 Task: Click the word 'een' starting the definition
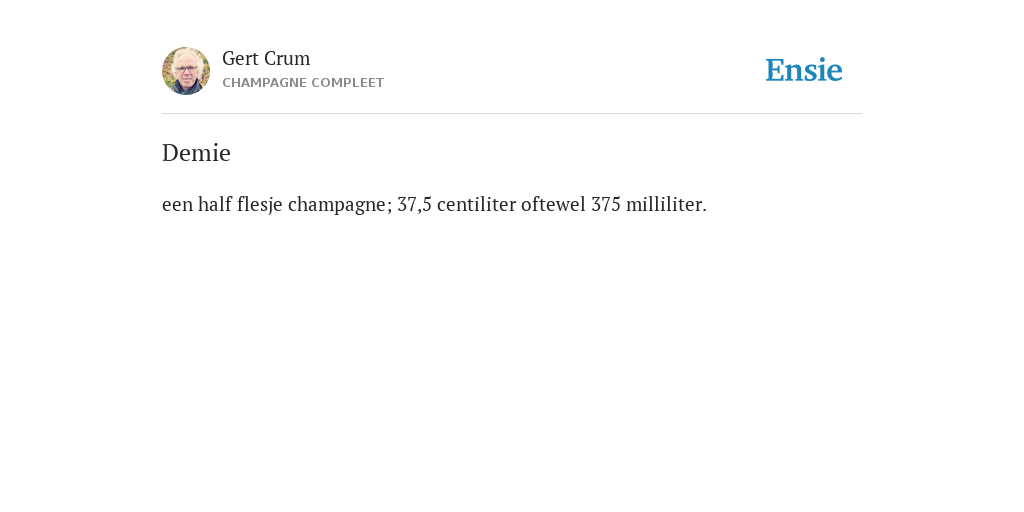[x=178, y=206]
